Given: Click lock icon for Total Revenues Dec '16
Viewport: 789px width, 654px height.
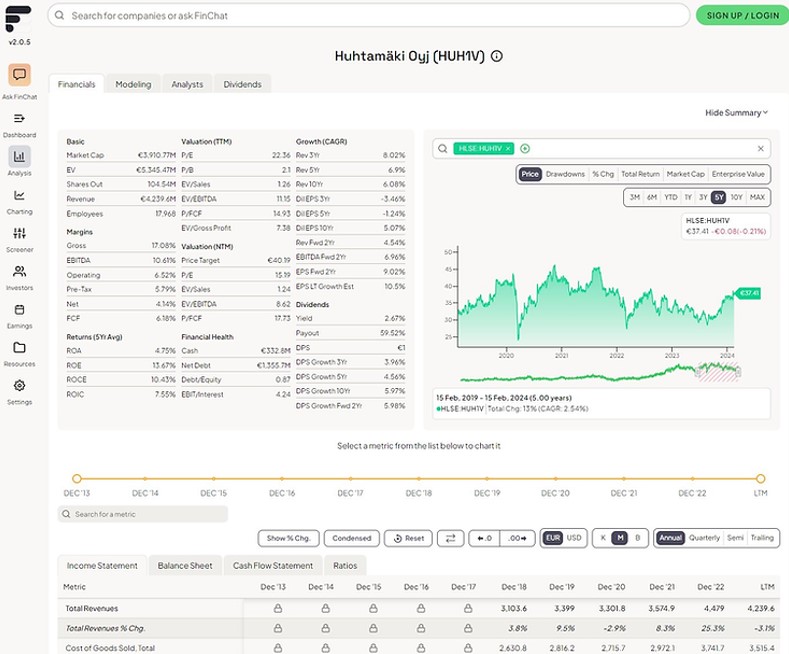Looking at the screenshot, I should [x=421, y=609].
